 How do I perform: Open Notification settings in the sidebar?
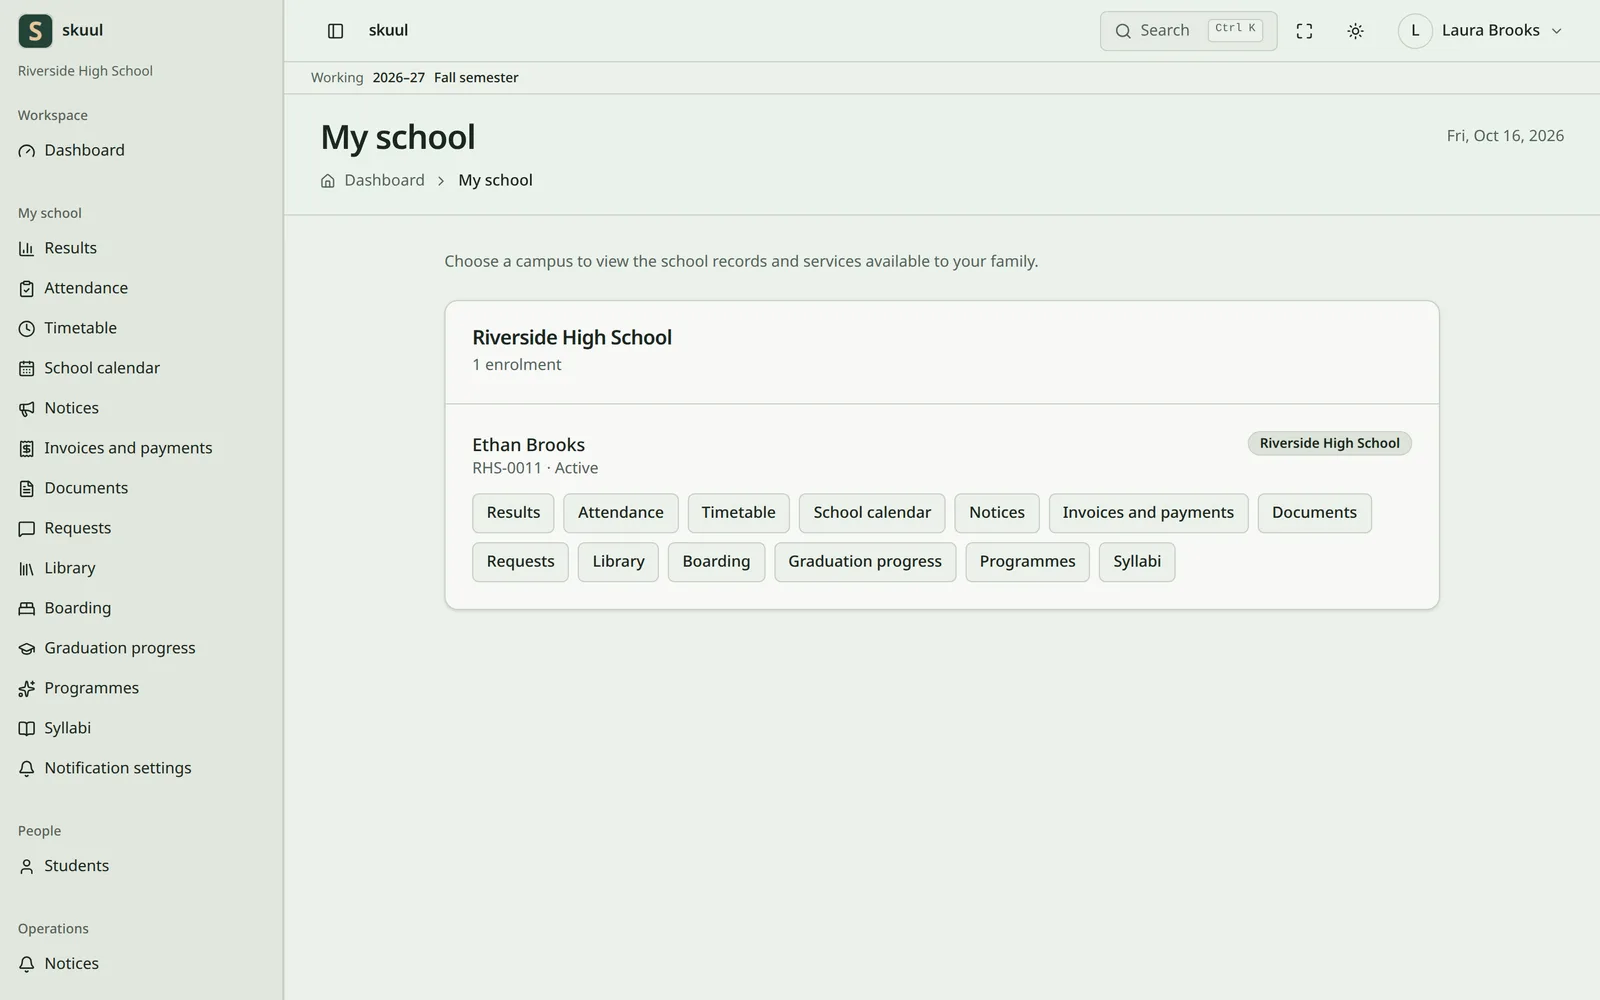141,768
